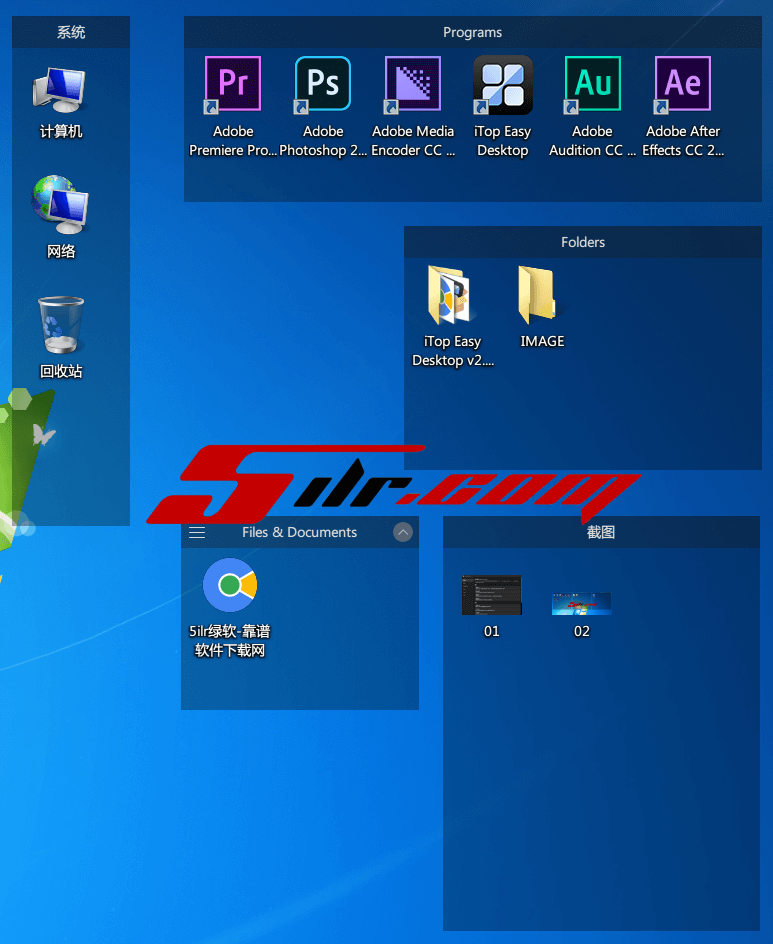The image size is (773, 944).
Task: Select the iTop Easy Desktop v2 folder
Action: (452, 295)
